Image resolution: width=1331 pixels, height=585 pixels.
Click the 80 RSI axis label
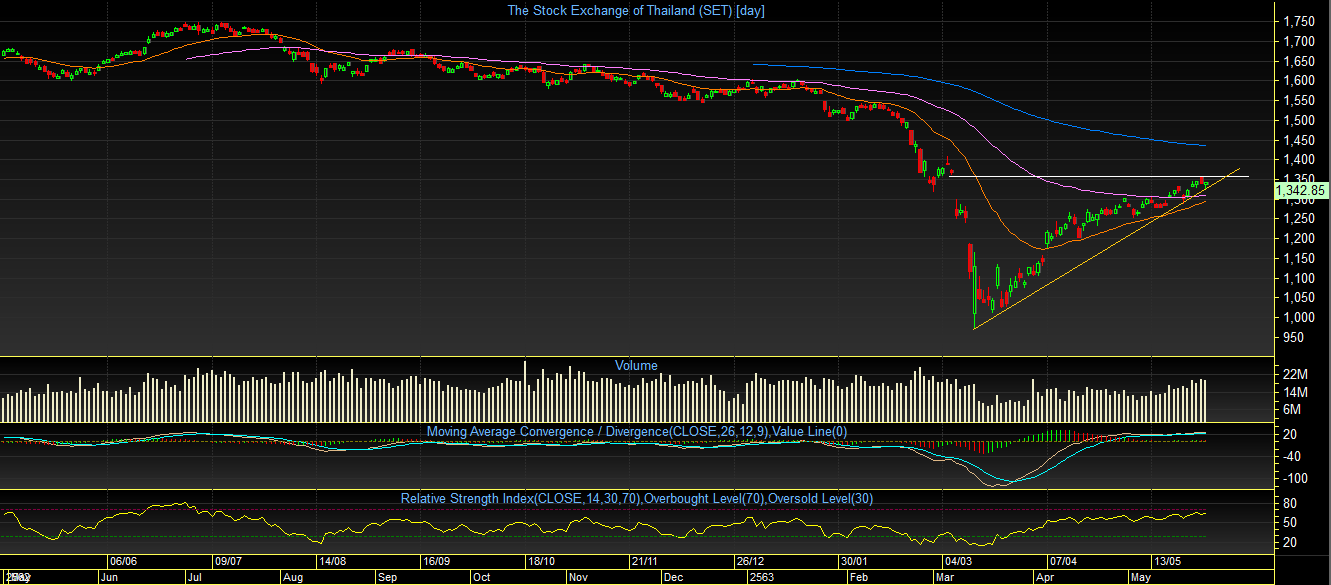click(x=1289, y=503)
